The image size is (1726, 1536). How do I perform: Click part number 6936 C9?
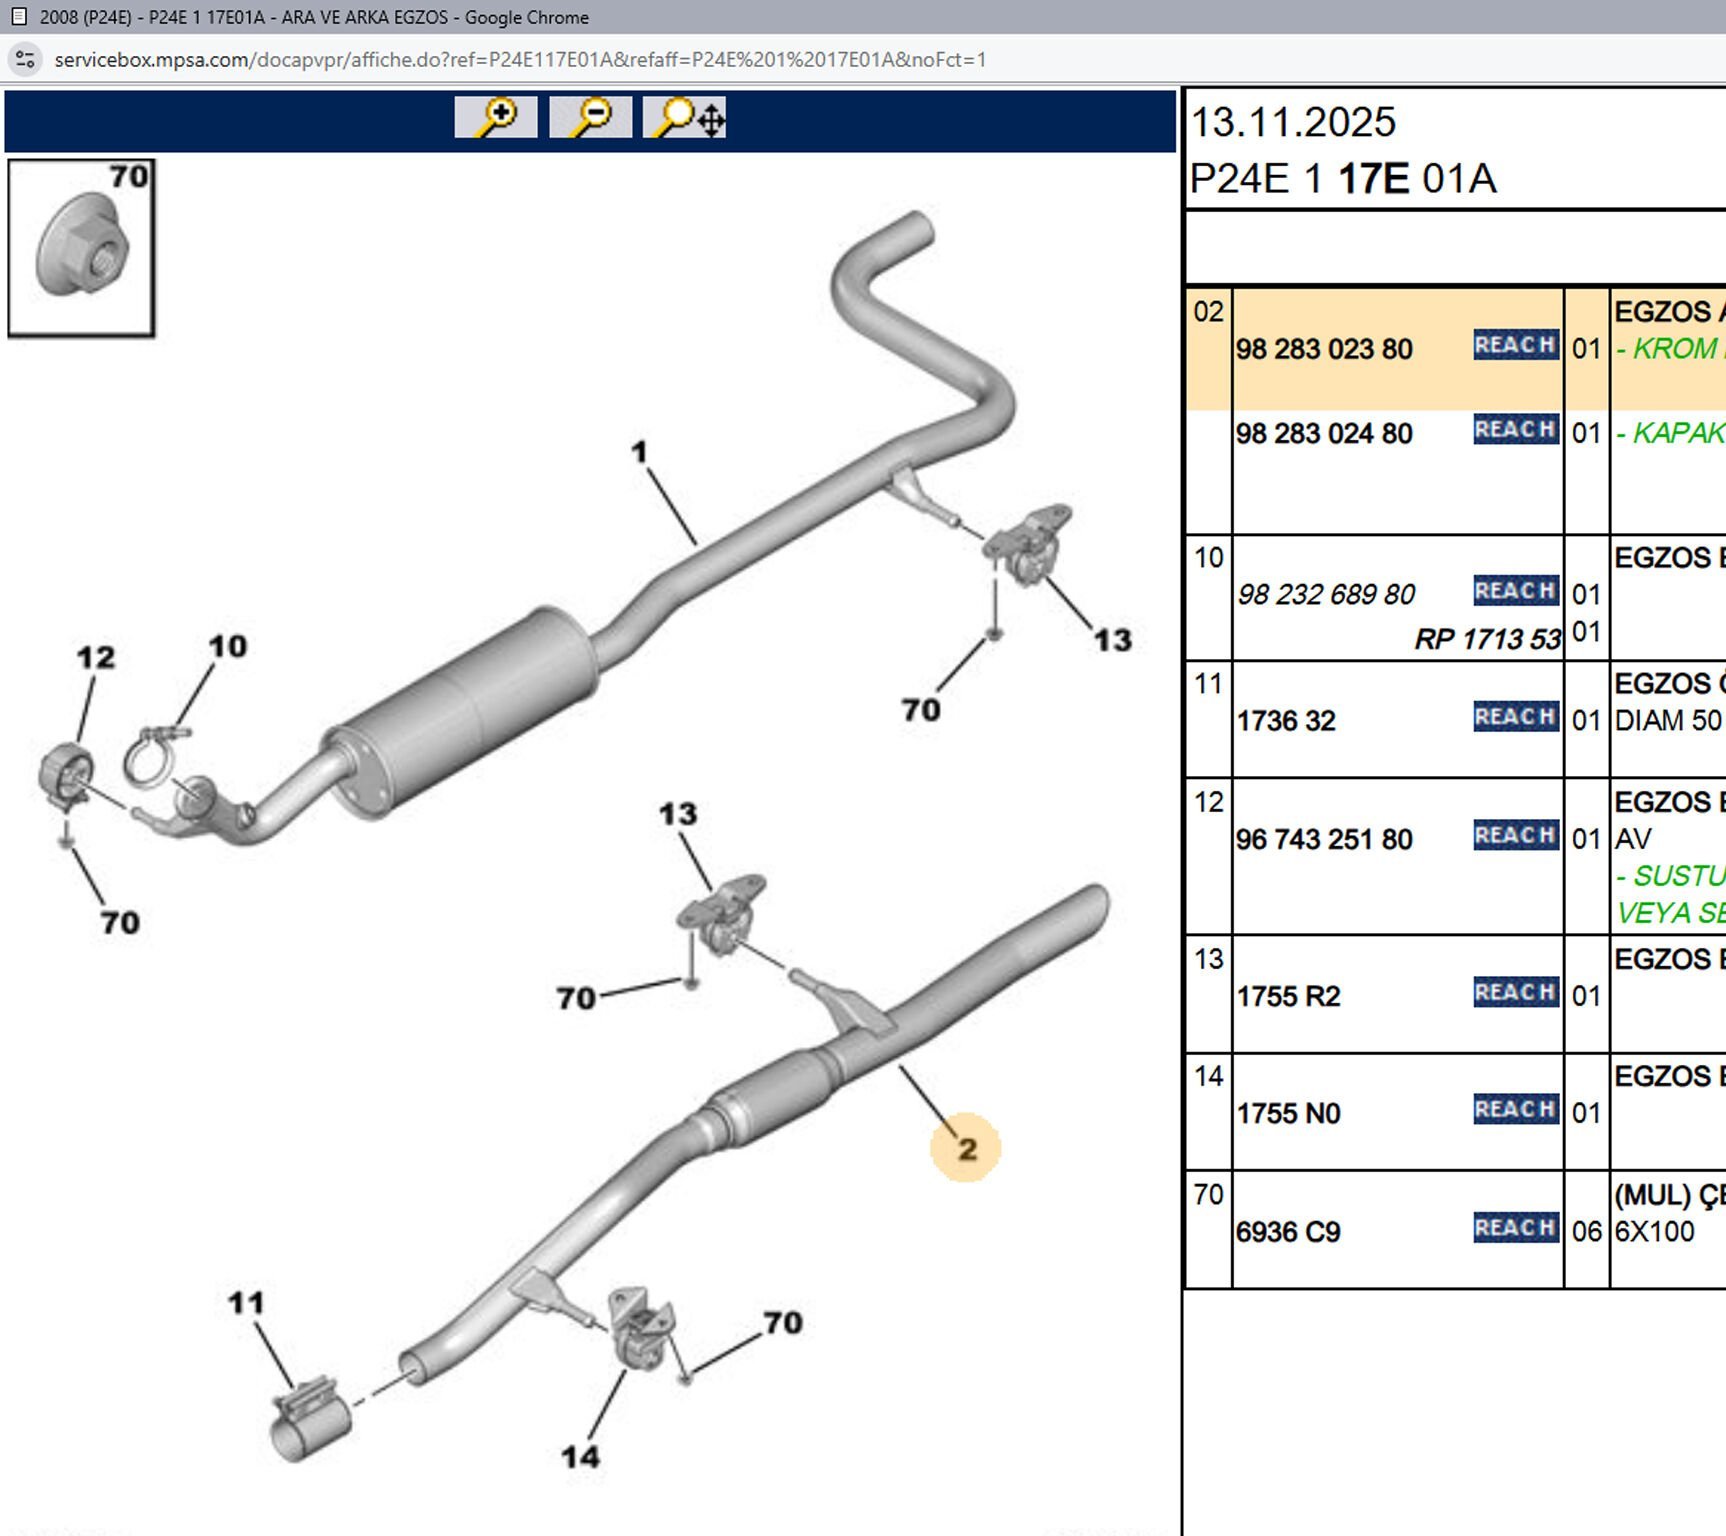click(1288, 1232)
